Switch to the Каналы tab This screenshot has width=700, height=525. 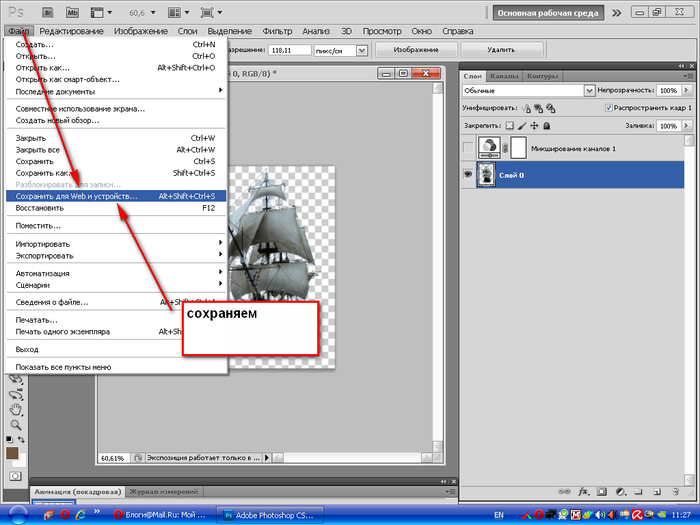(x=506, y=75)
